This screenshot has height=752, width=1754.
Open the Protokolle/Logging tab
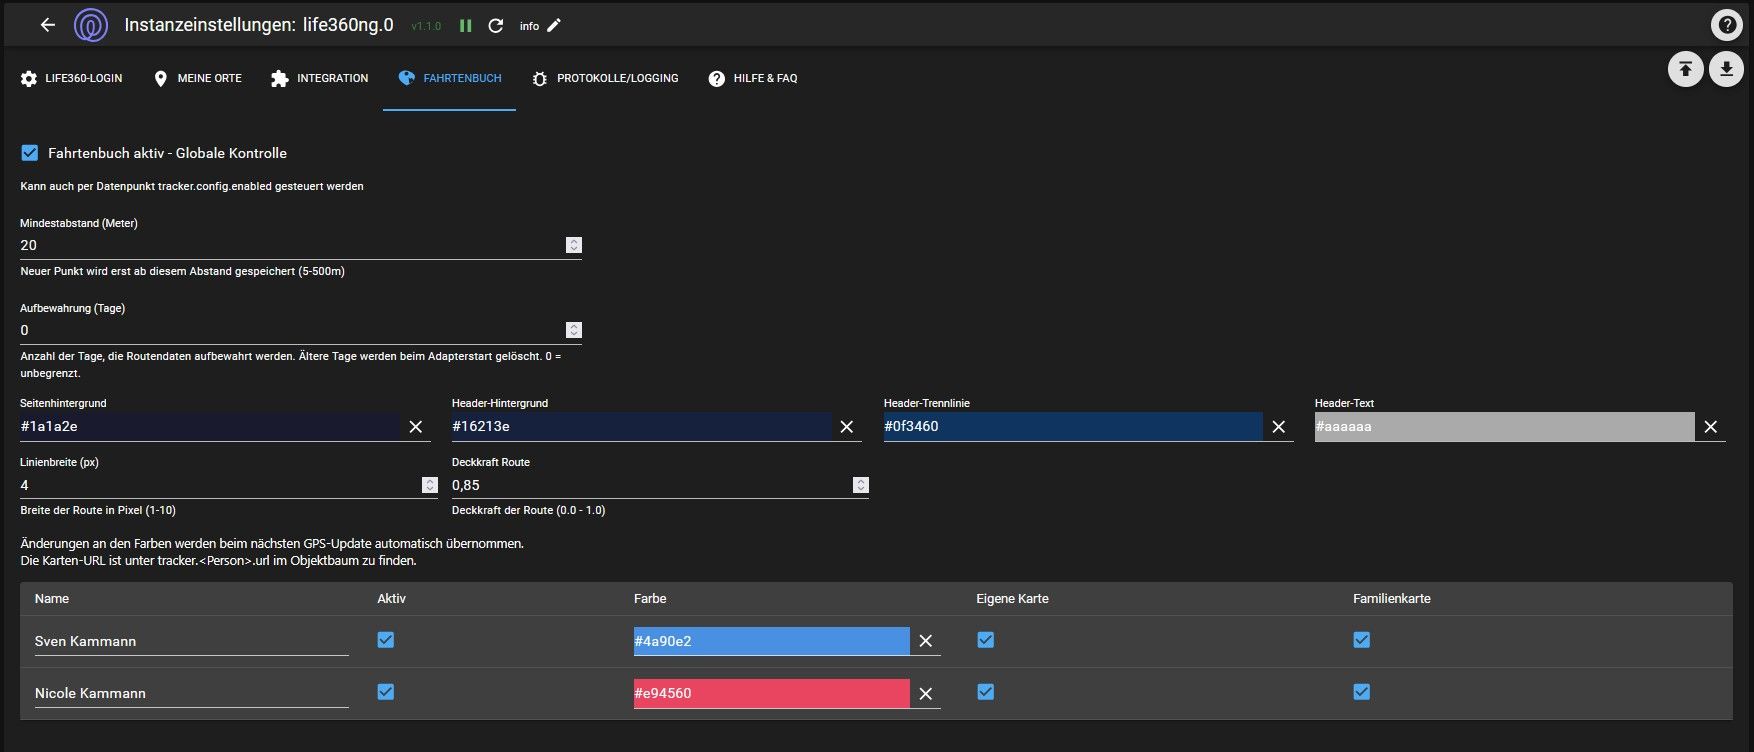pos(605,78)
